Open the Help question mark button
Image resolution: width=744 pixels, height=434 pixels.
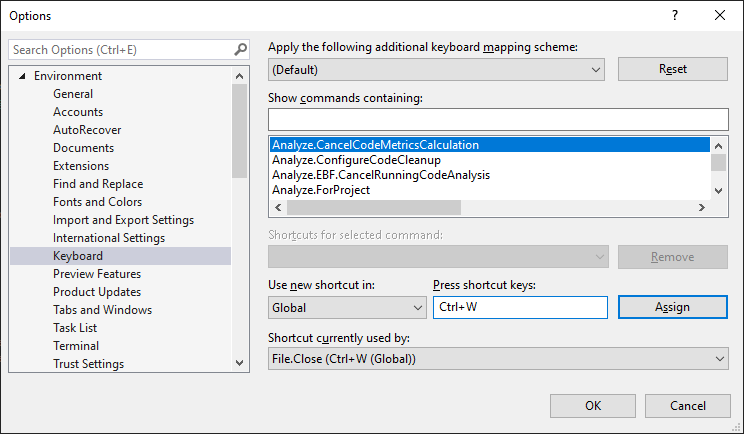click(x=675, y=15)
